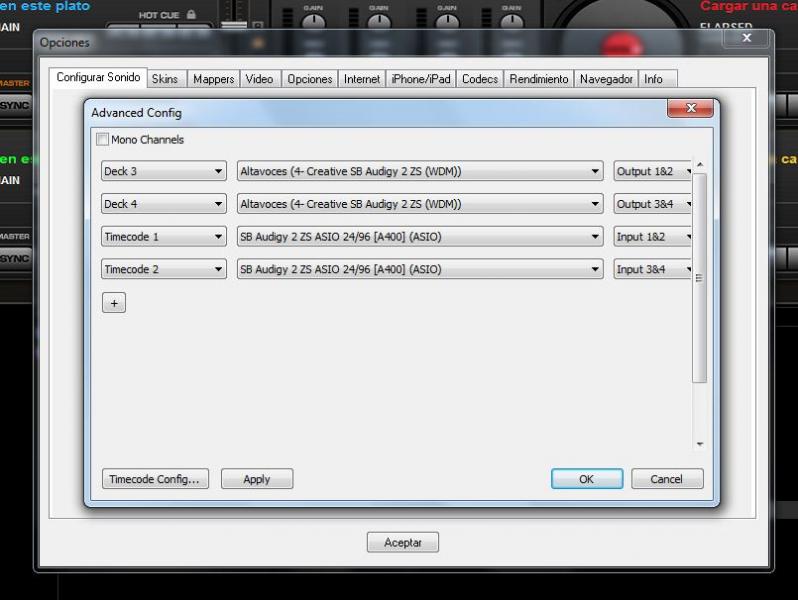Switch to the Configurar Sonido tab
Viewport: 798px width, 600px height.
[x=98, y=77]
